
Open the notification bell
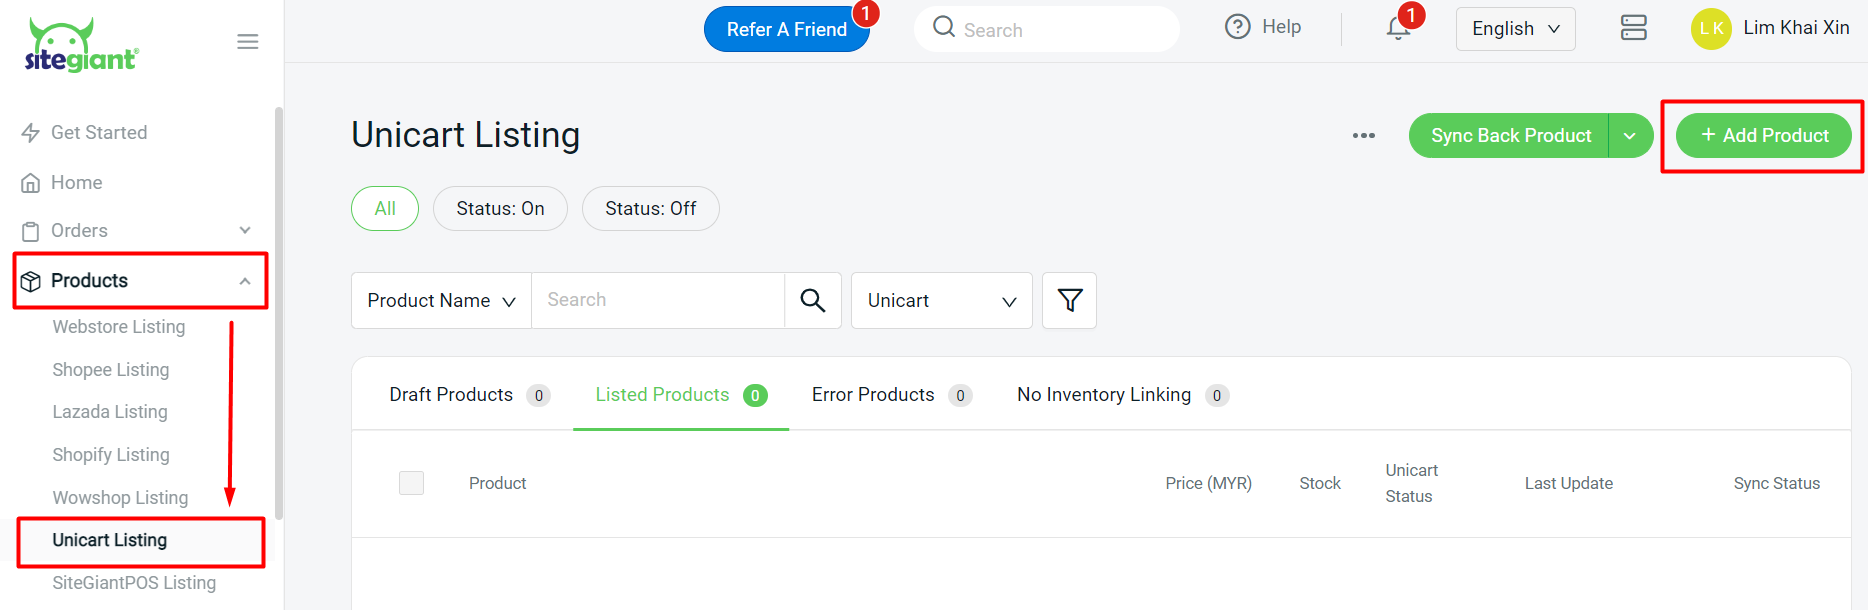pyautogui.click(x=1397, y=28)
